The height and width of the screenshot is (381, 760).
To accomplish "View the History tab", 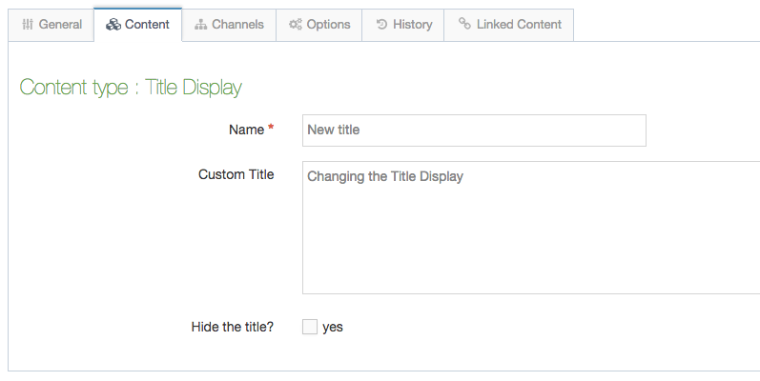I will [x=403, y=25].
